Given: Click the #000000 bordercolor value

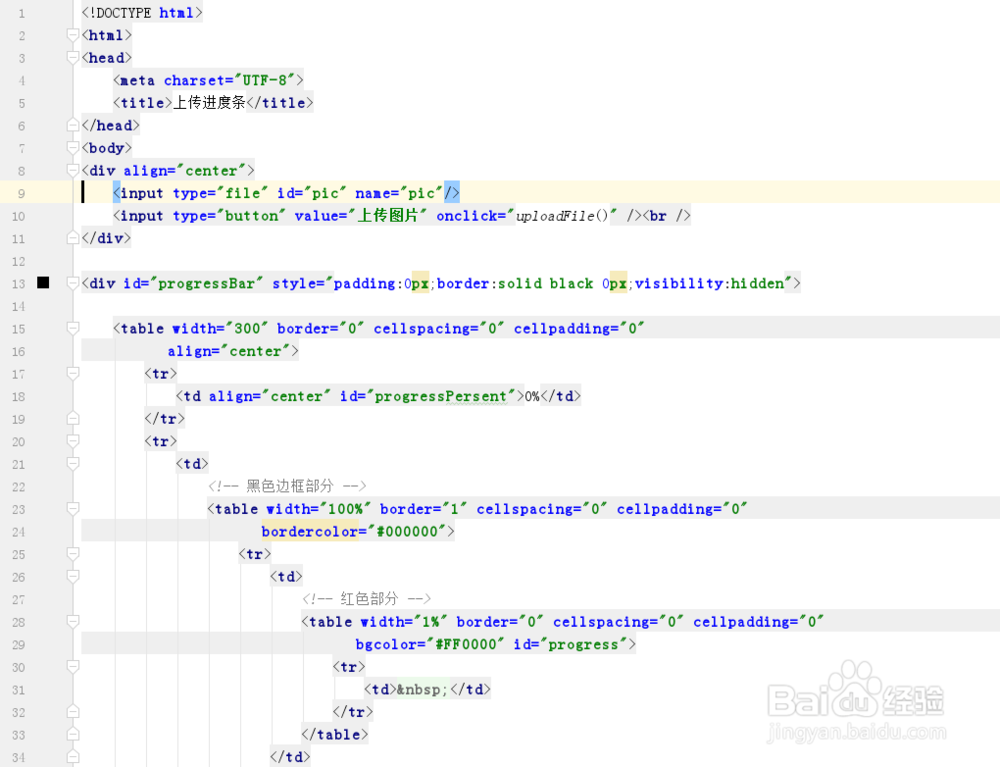Looking at the screenshot, I should click(x=408, y=532).
